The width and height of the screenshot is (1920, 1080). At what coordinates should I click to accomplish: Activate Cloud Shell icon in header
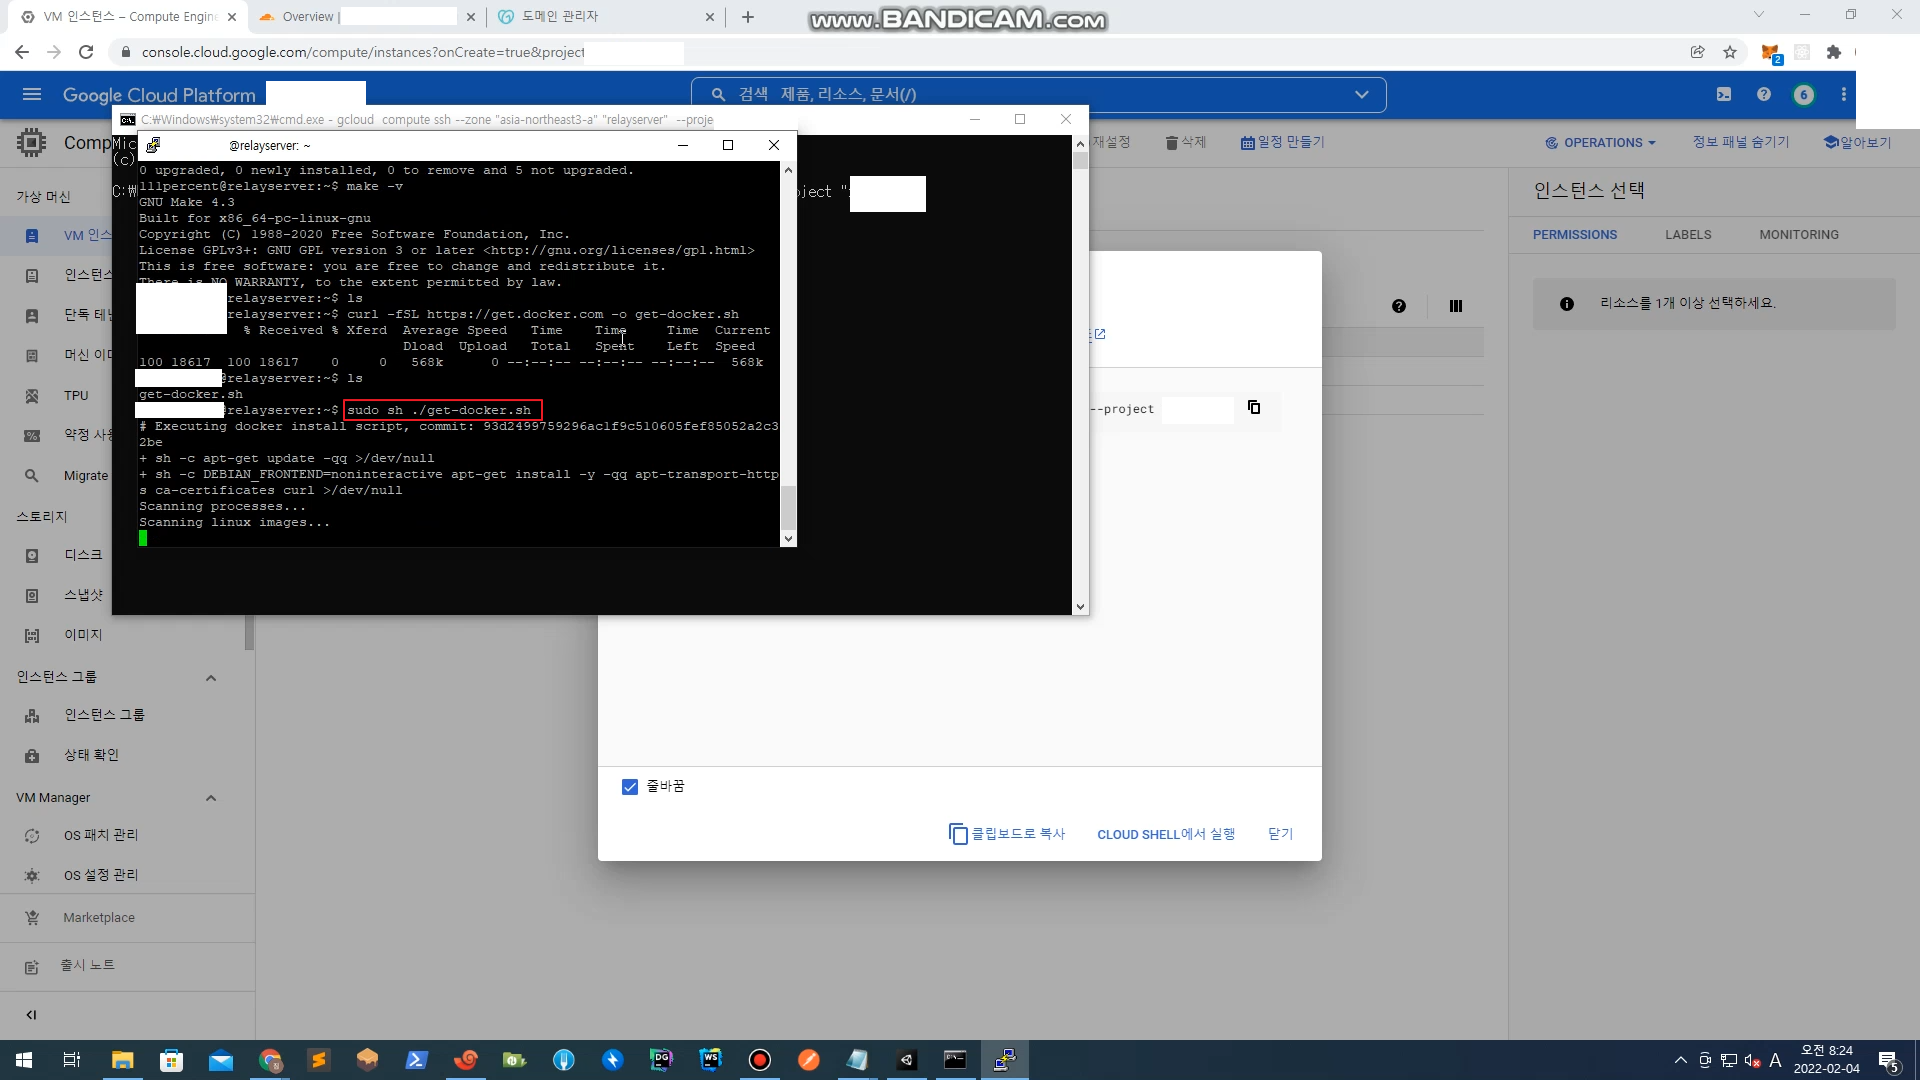pyautogui.click(x=1724, y=94)
